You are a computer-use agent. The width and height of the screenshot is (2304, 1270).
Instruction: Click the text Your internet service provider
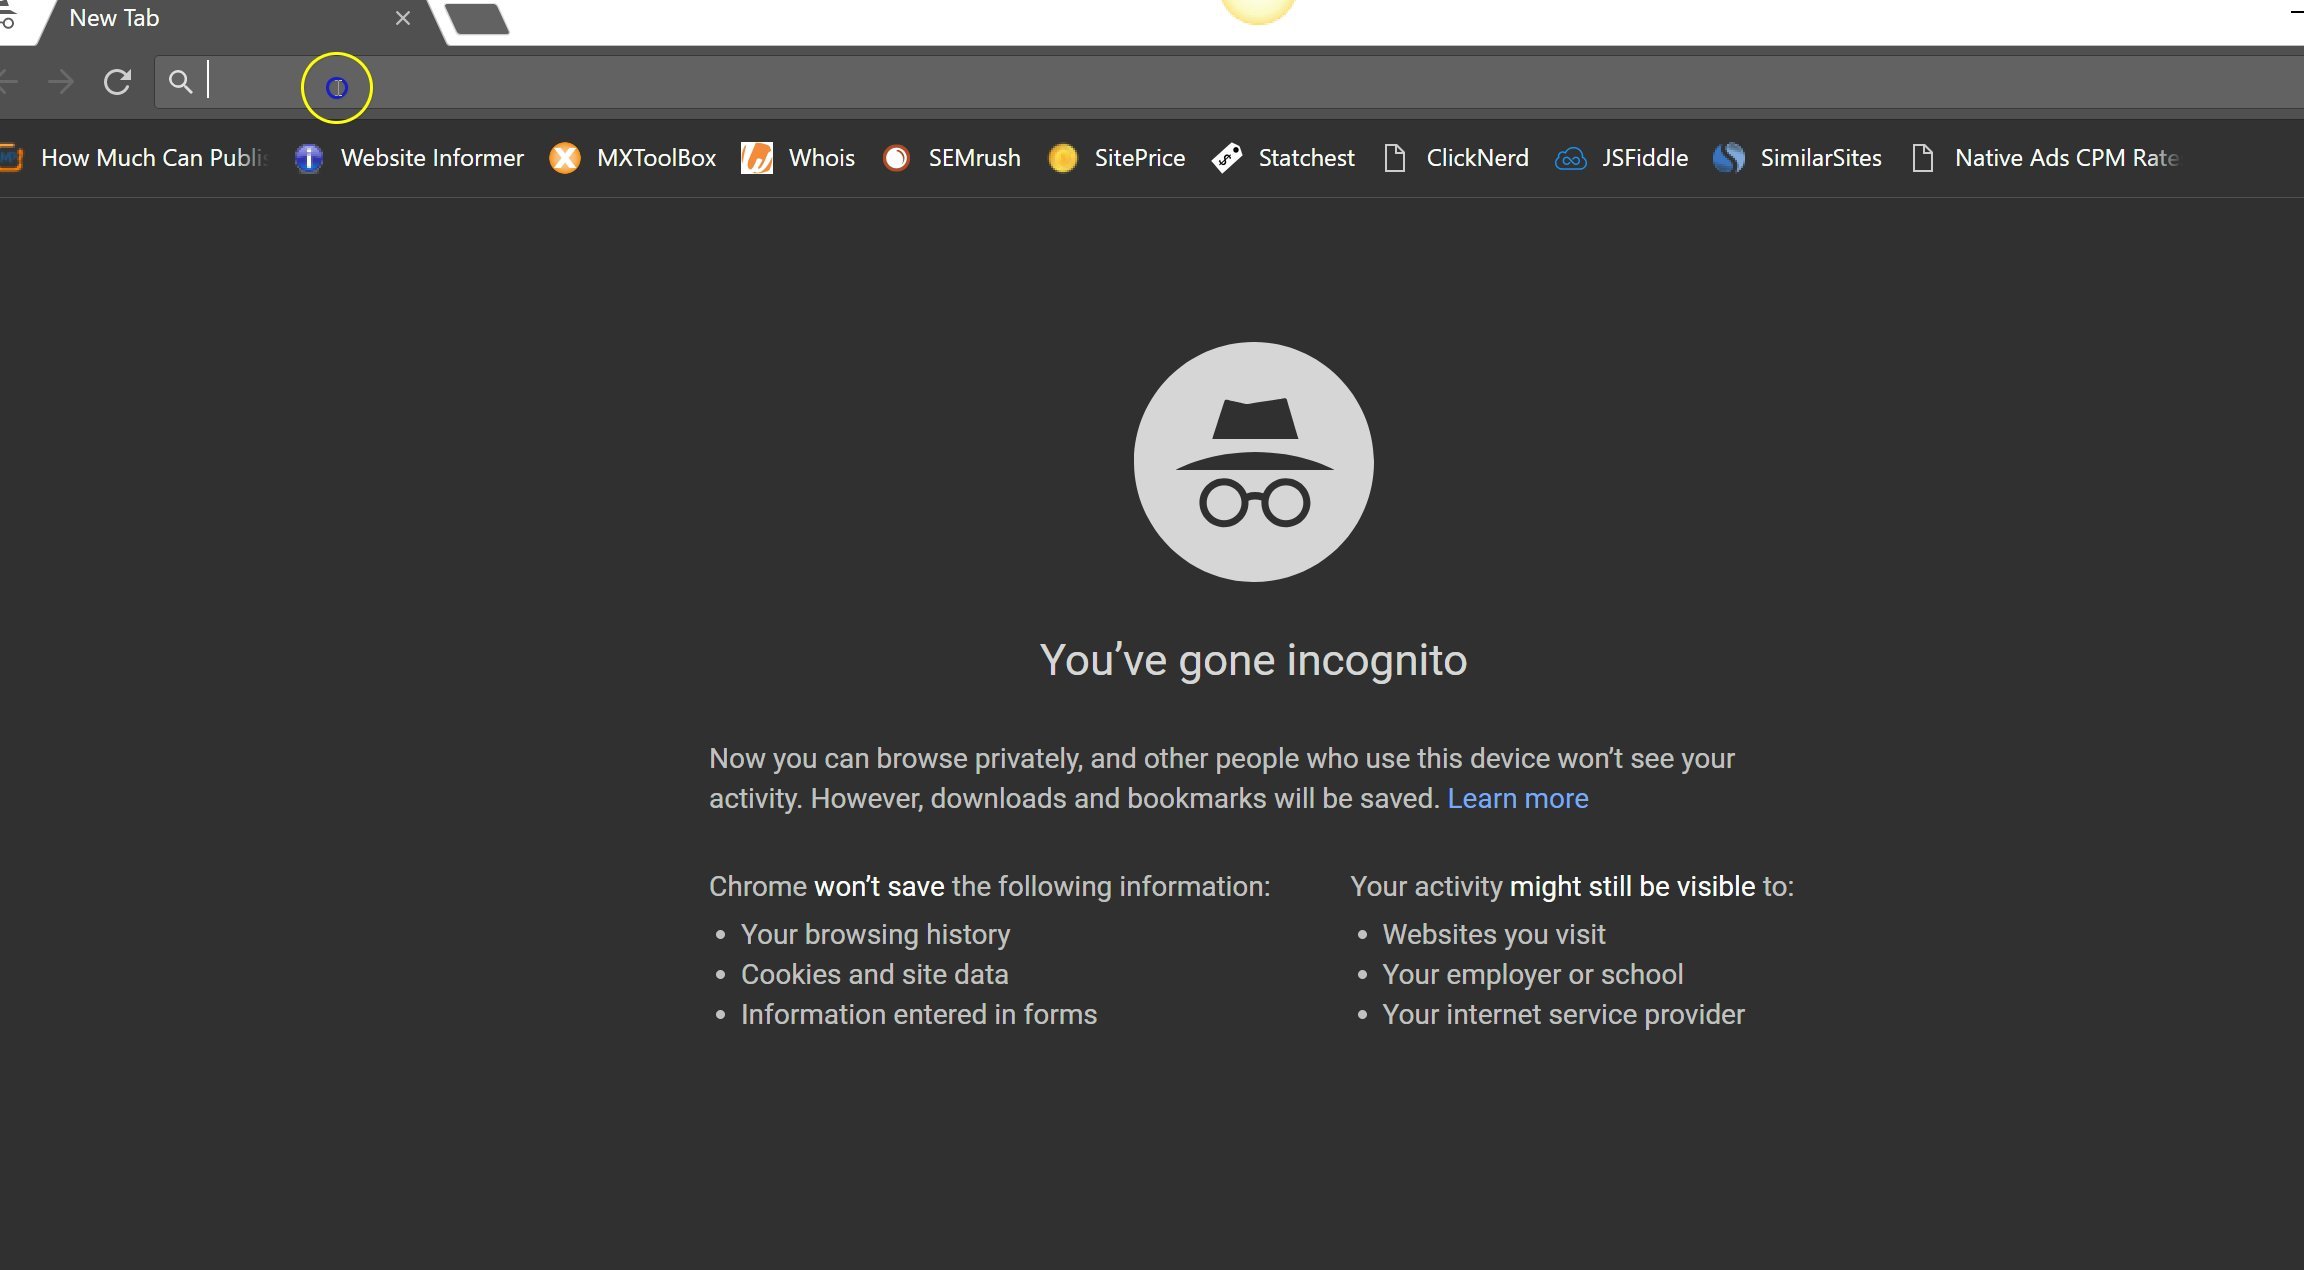tap(1563, 1015)
